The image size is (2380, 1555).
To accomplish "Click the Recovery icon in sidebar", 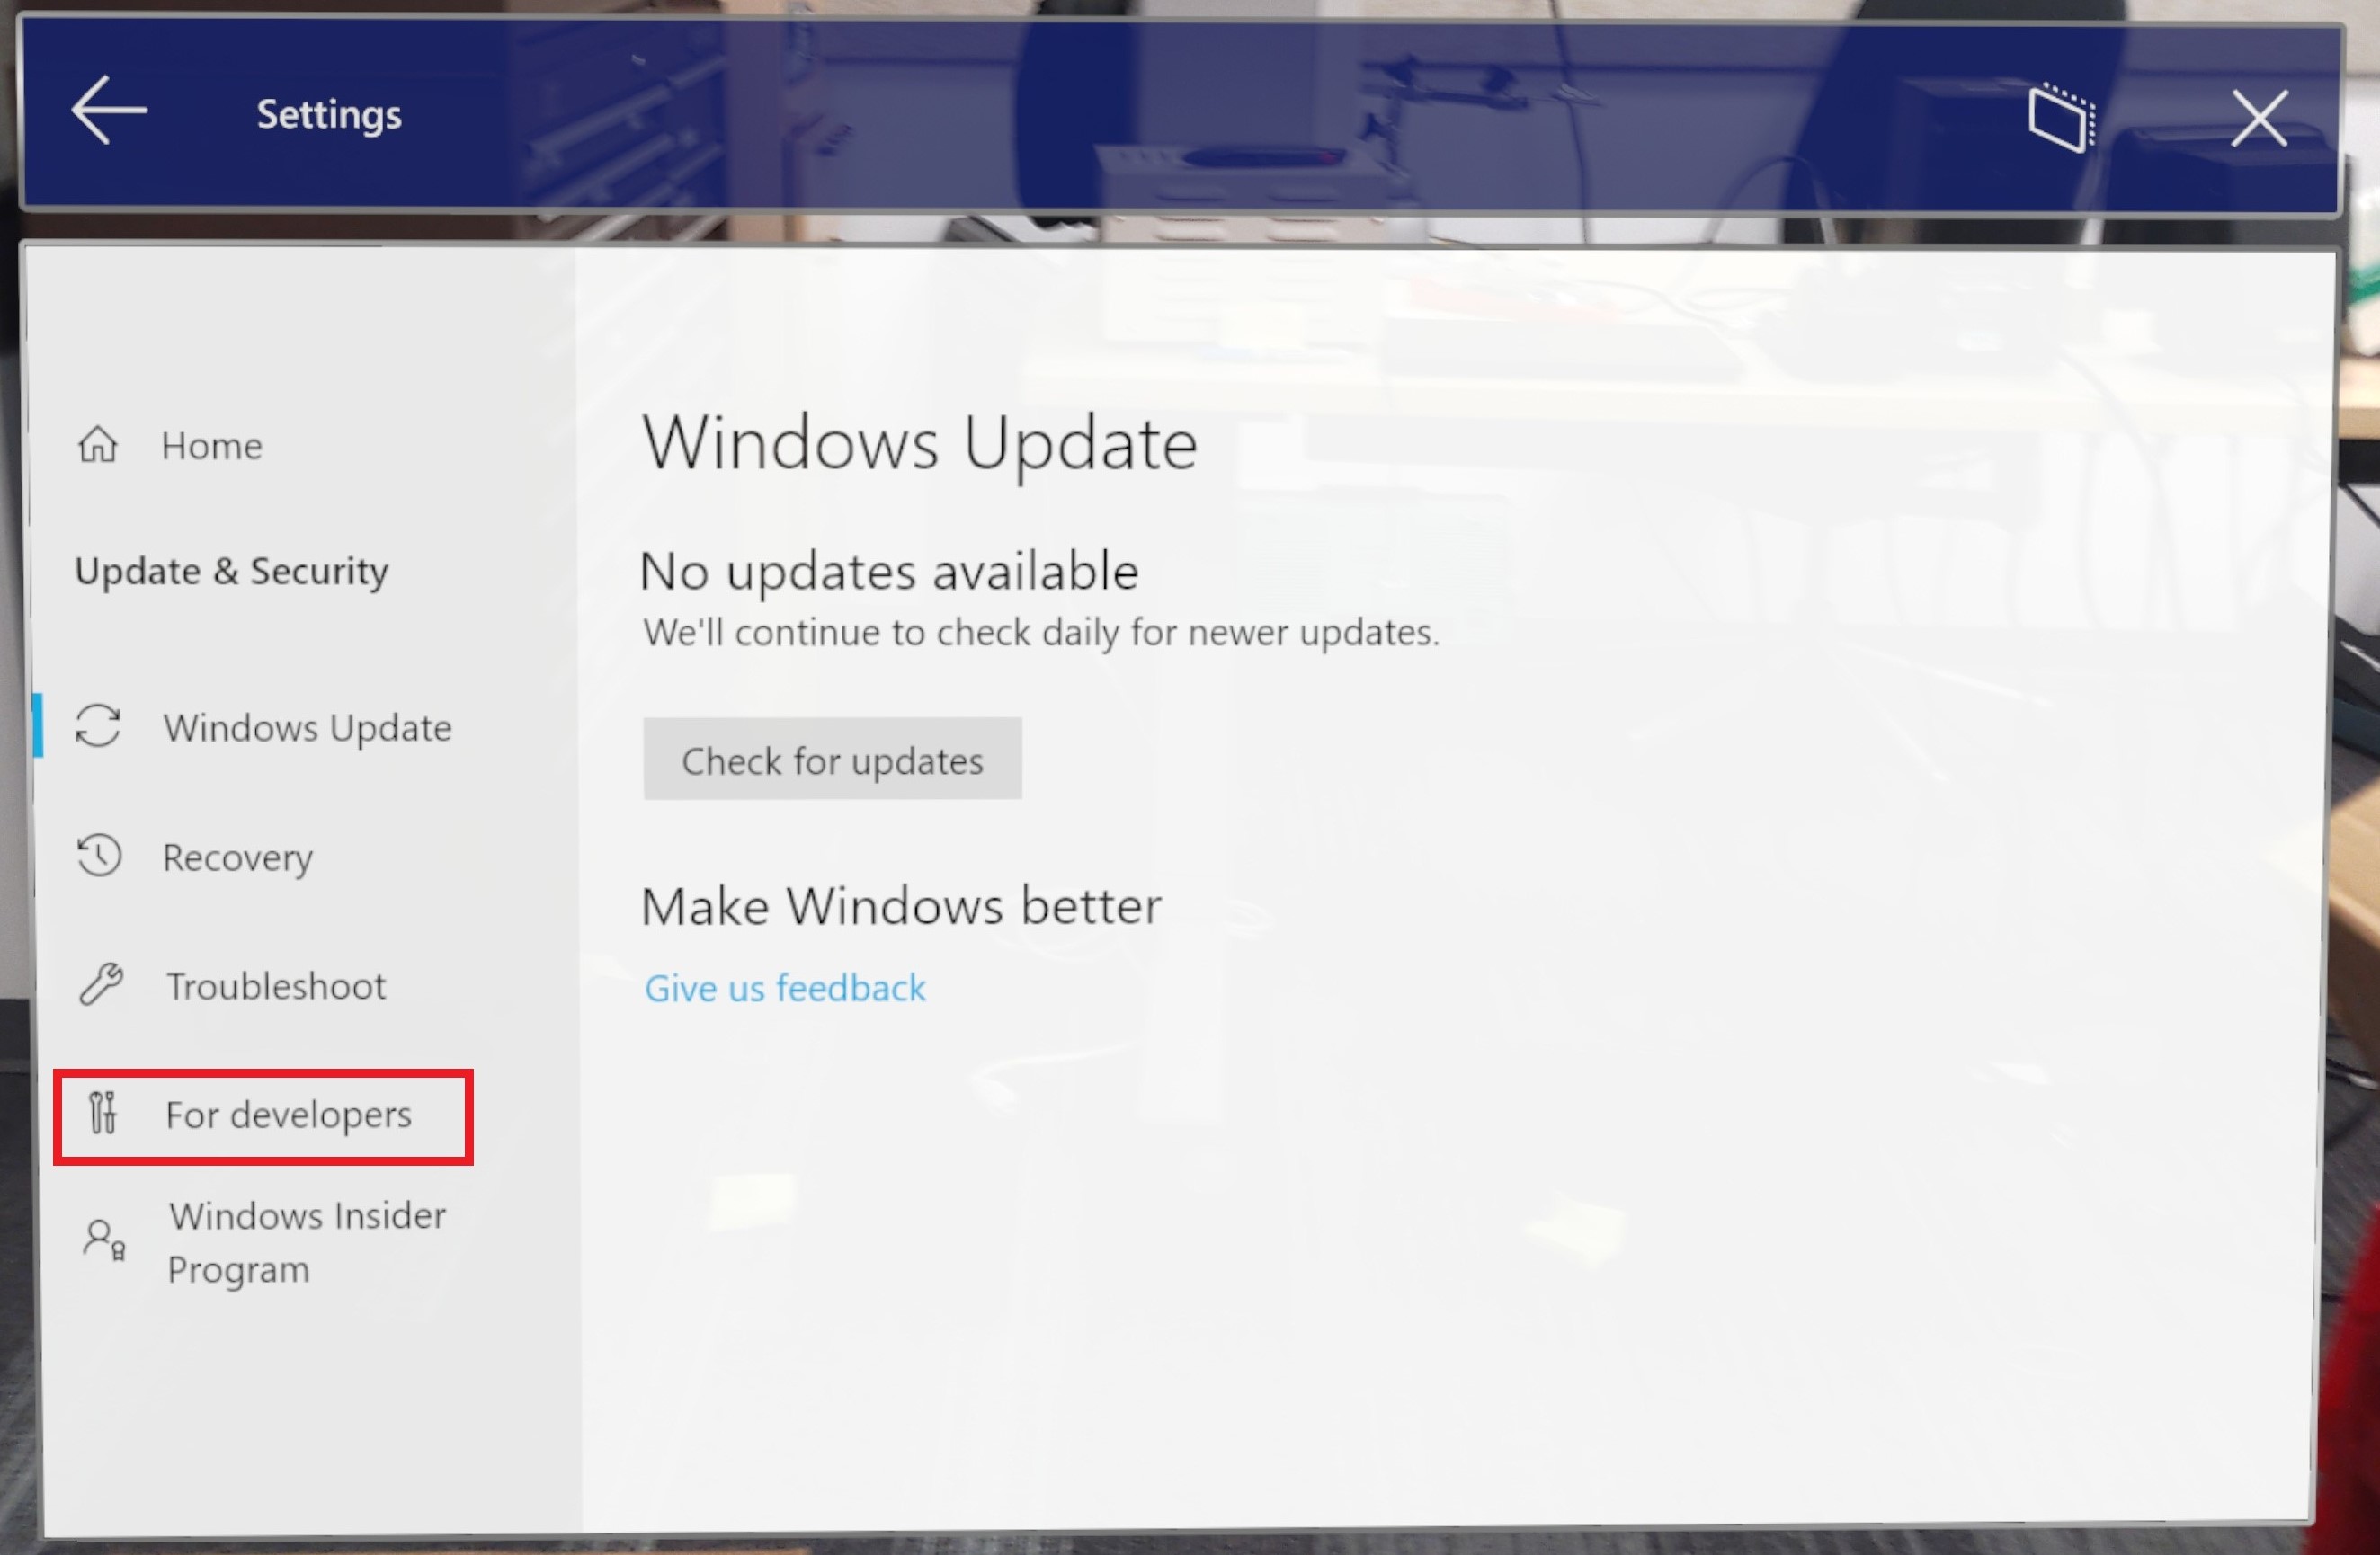I will (x=101, y=856).
